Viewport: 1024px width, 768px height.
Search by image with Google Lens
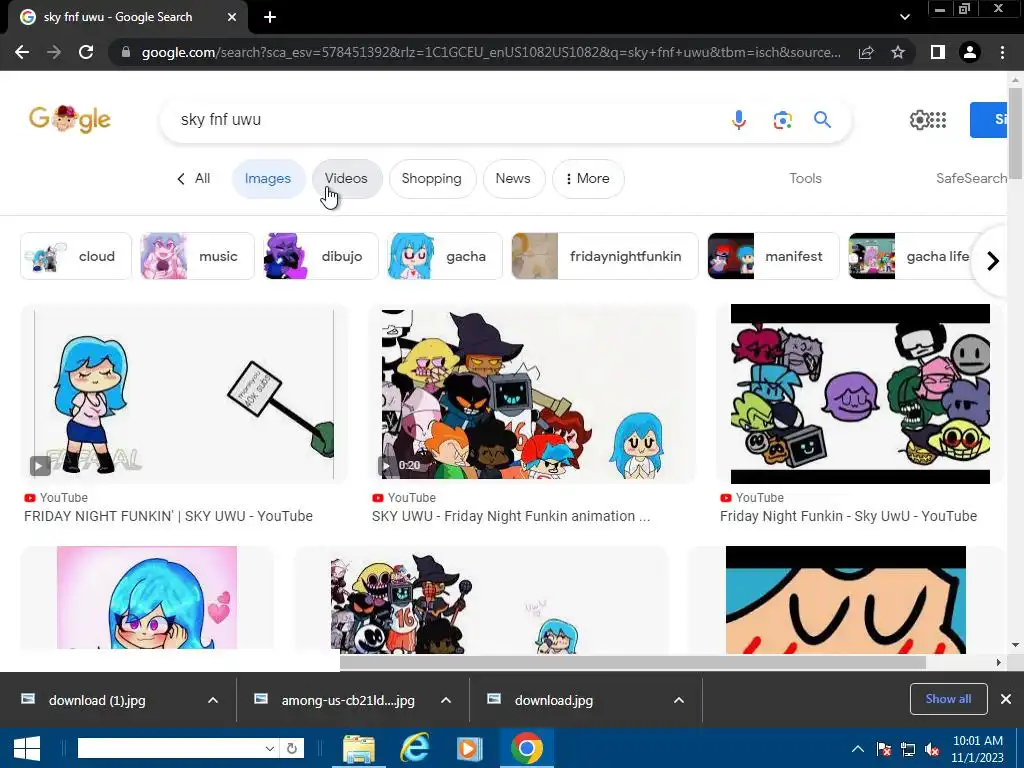pos(782,120)
